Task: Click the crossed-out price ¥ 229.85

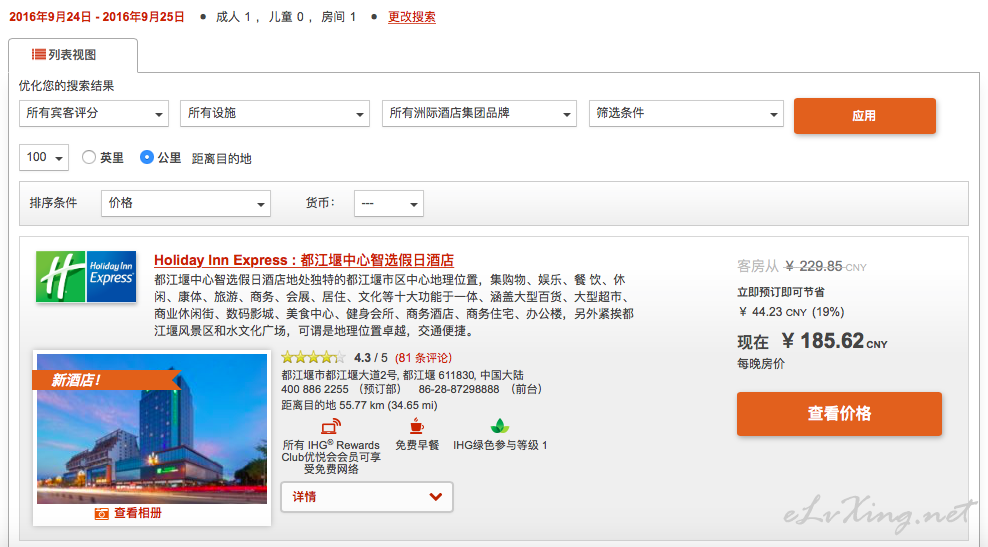Action: [x=813, y=267]
